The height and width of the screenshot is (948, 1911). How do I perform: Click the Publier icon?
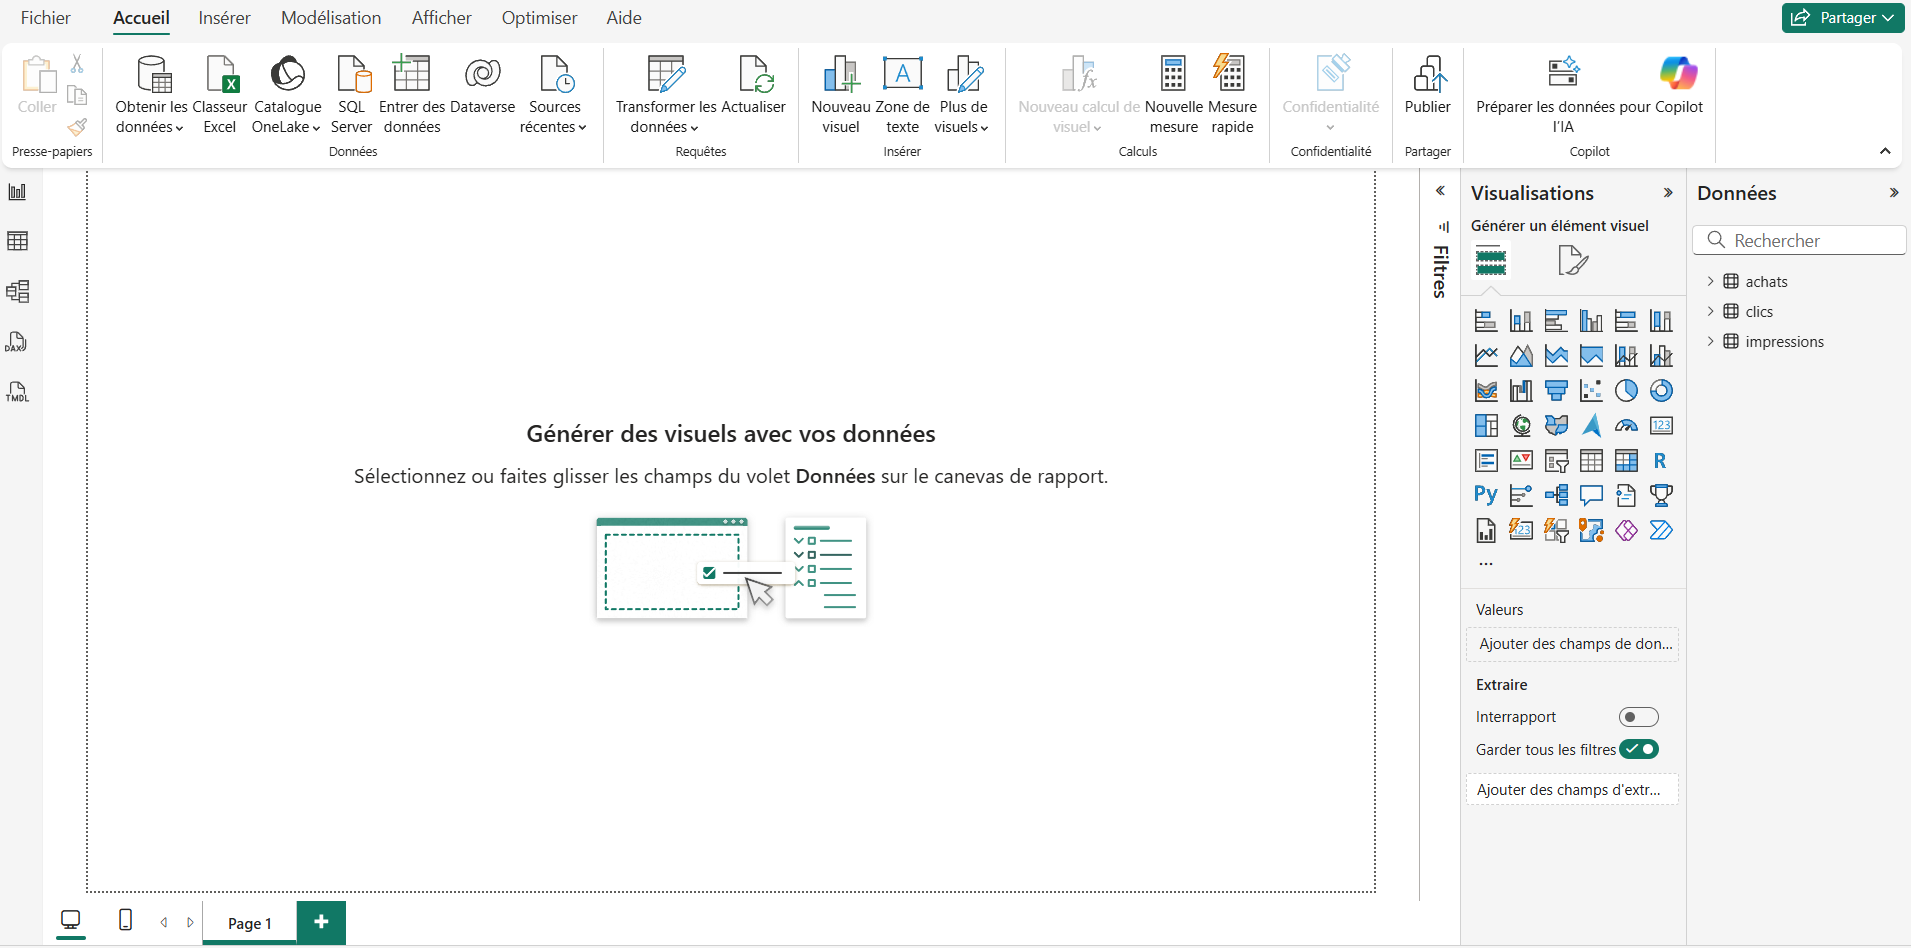[1427, 95]
